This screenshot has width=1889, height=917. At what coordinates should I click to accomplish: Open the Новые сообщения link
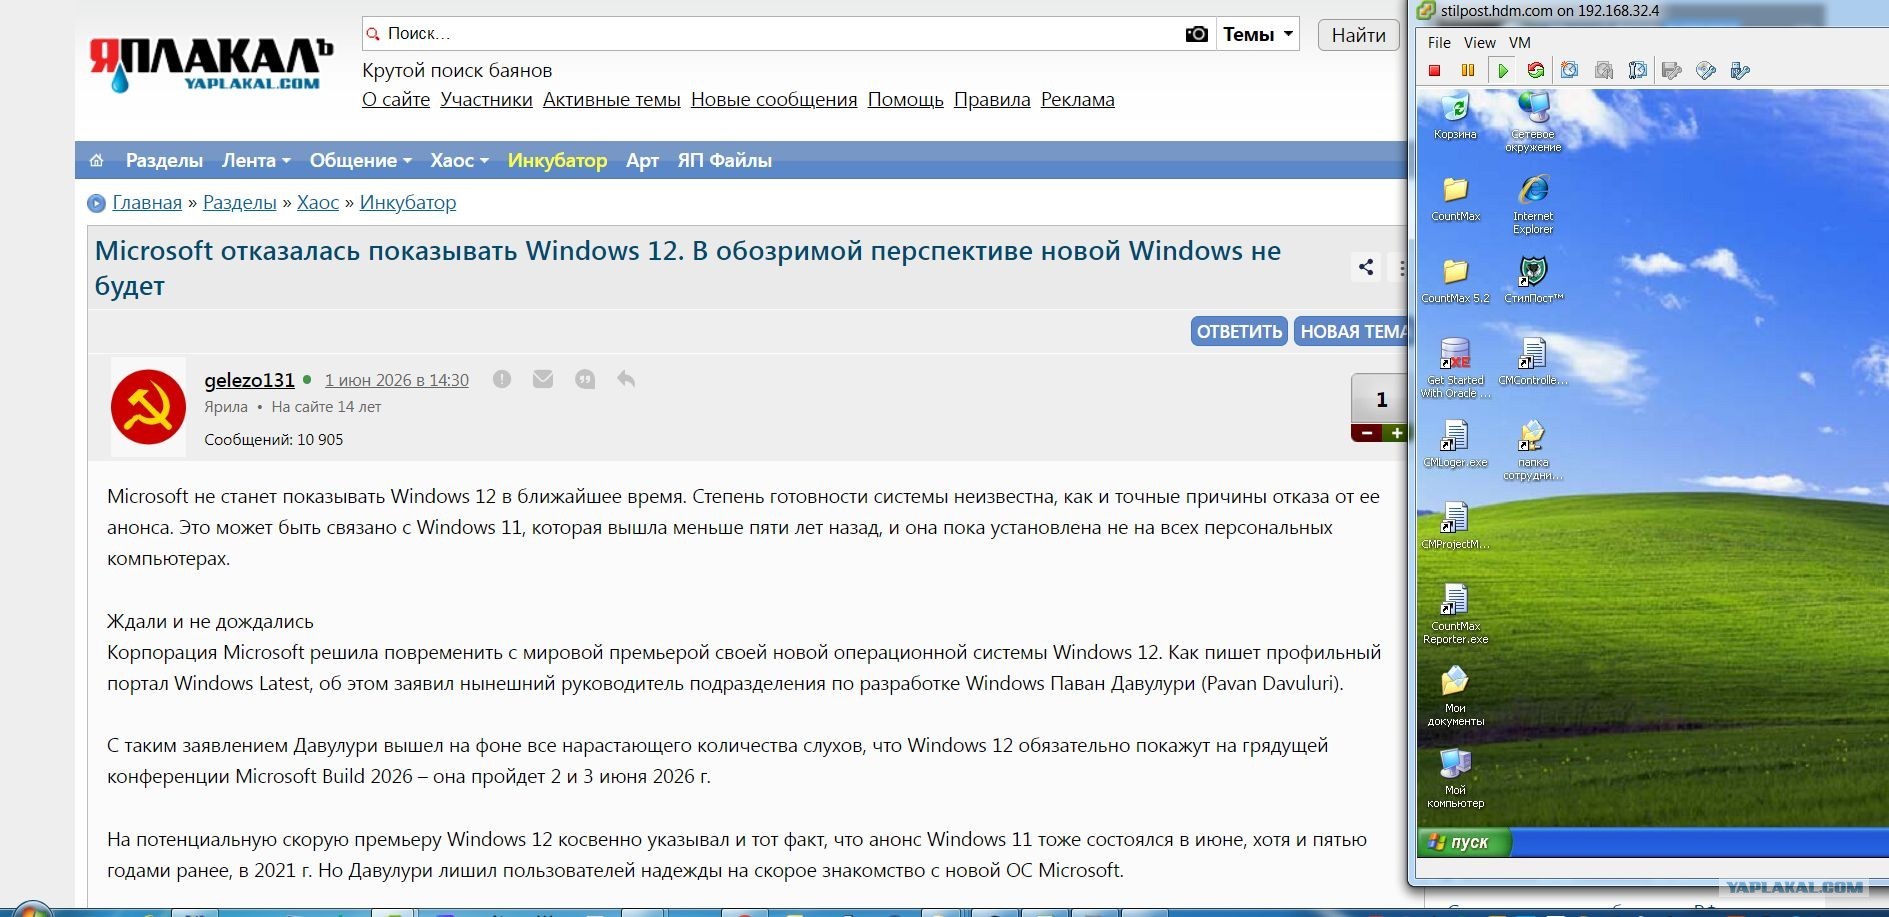pos(774,99)
